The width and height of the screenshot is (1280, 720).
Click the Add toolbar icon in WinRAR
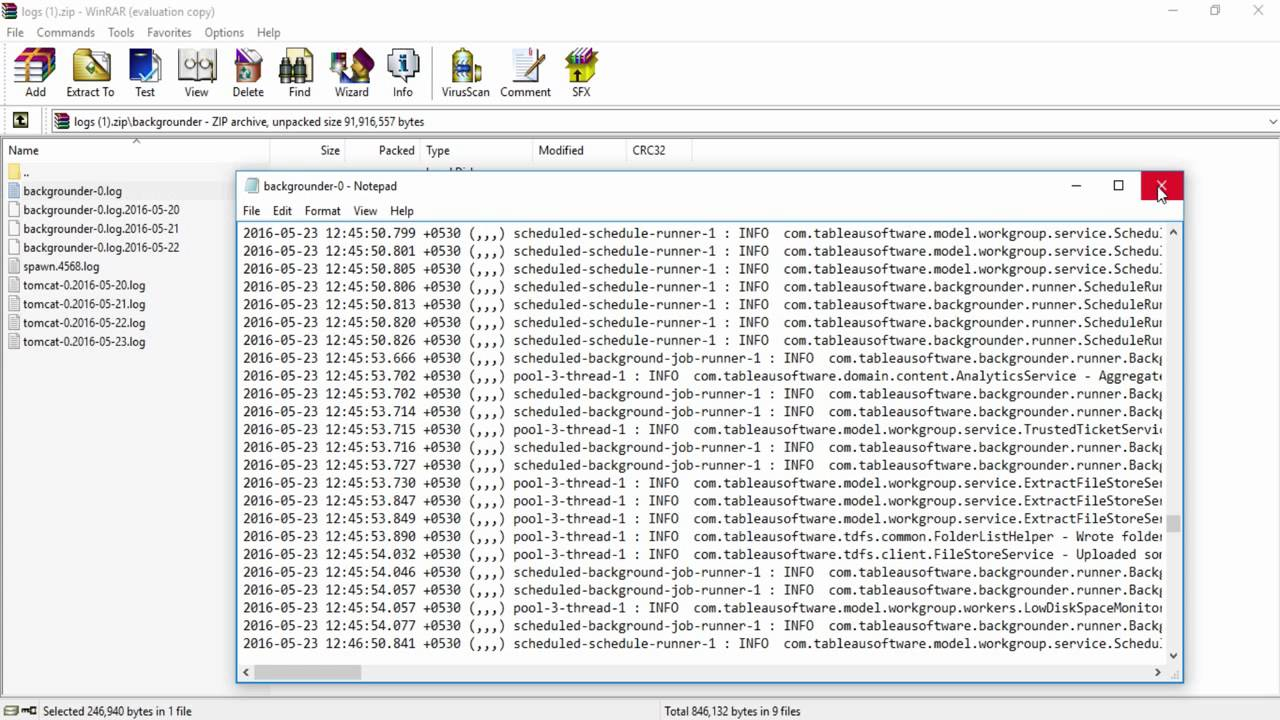35,74
